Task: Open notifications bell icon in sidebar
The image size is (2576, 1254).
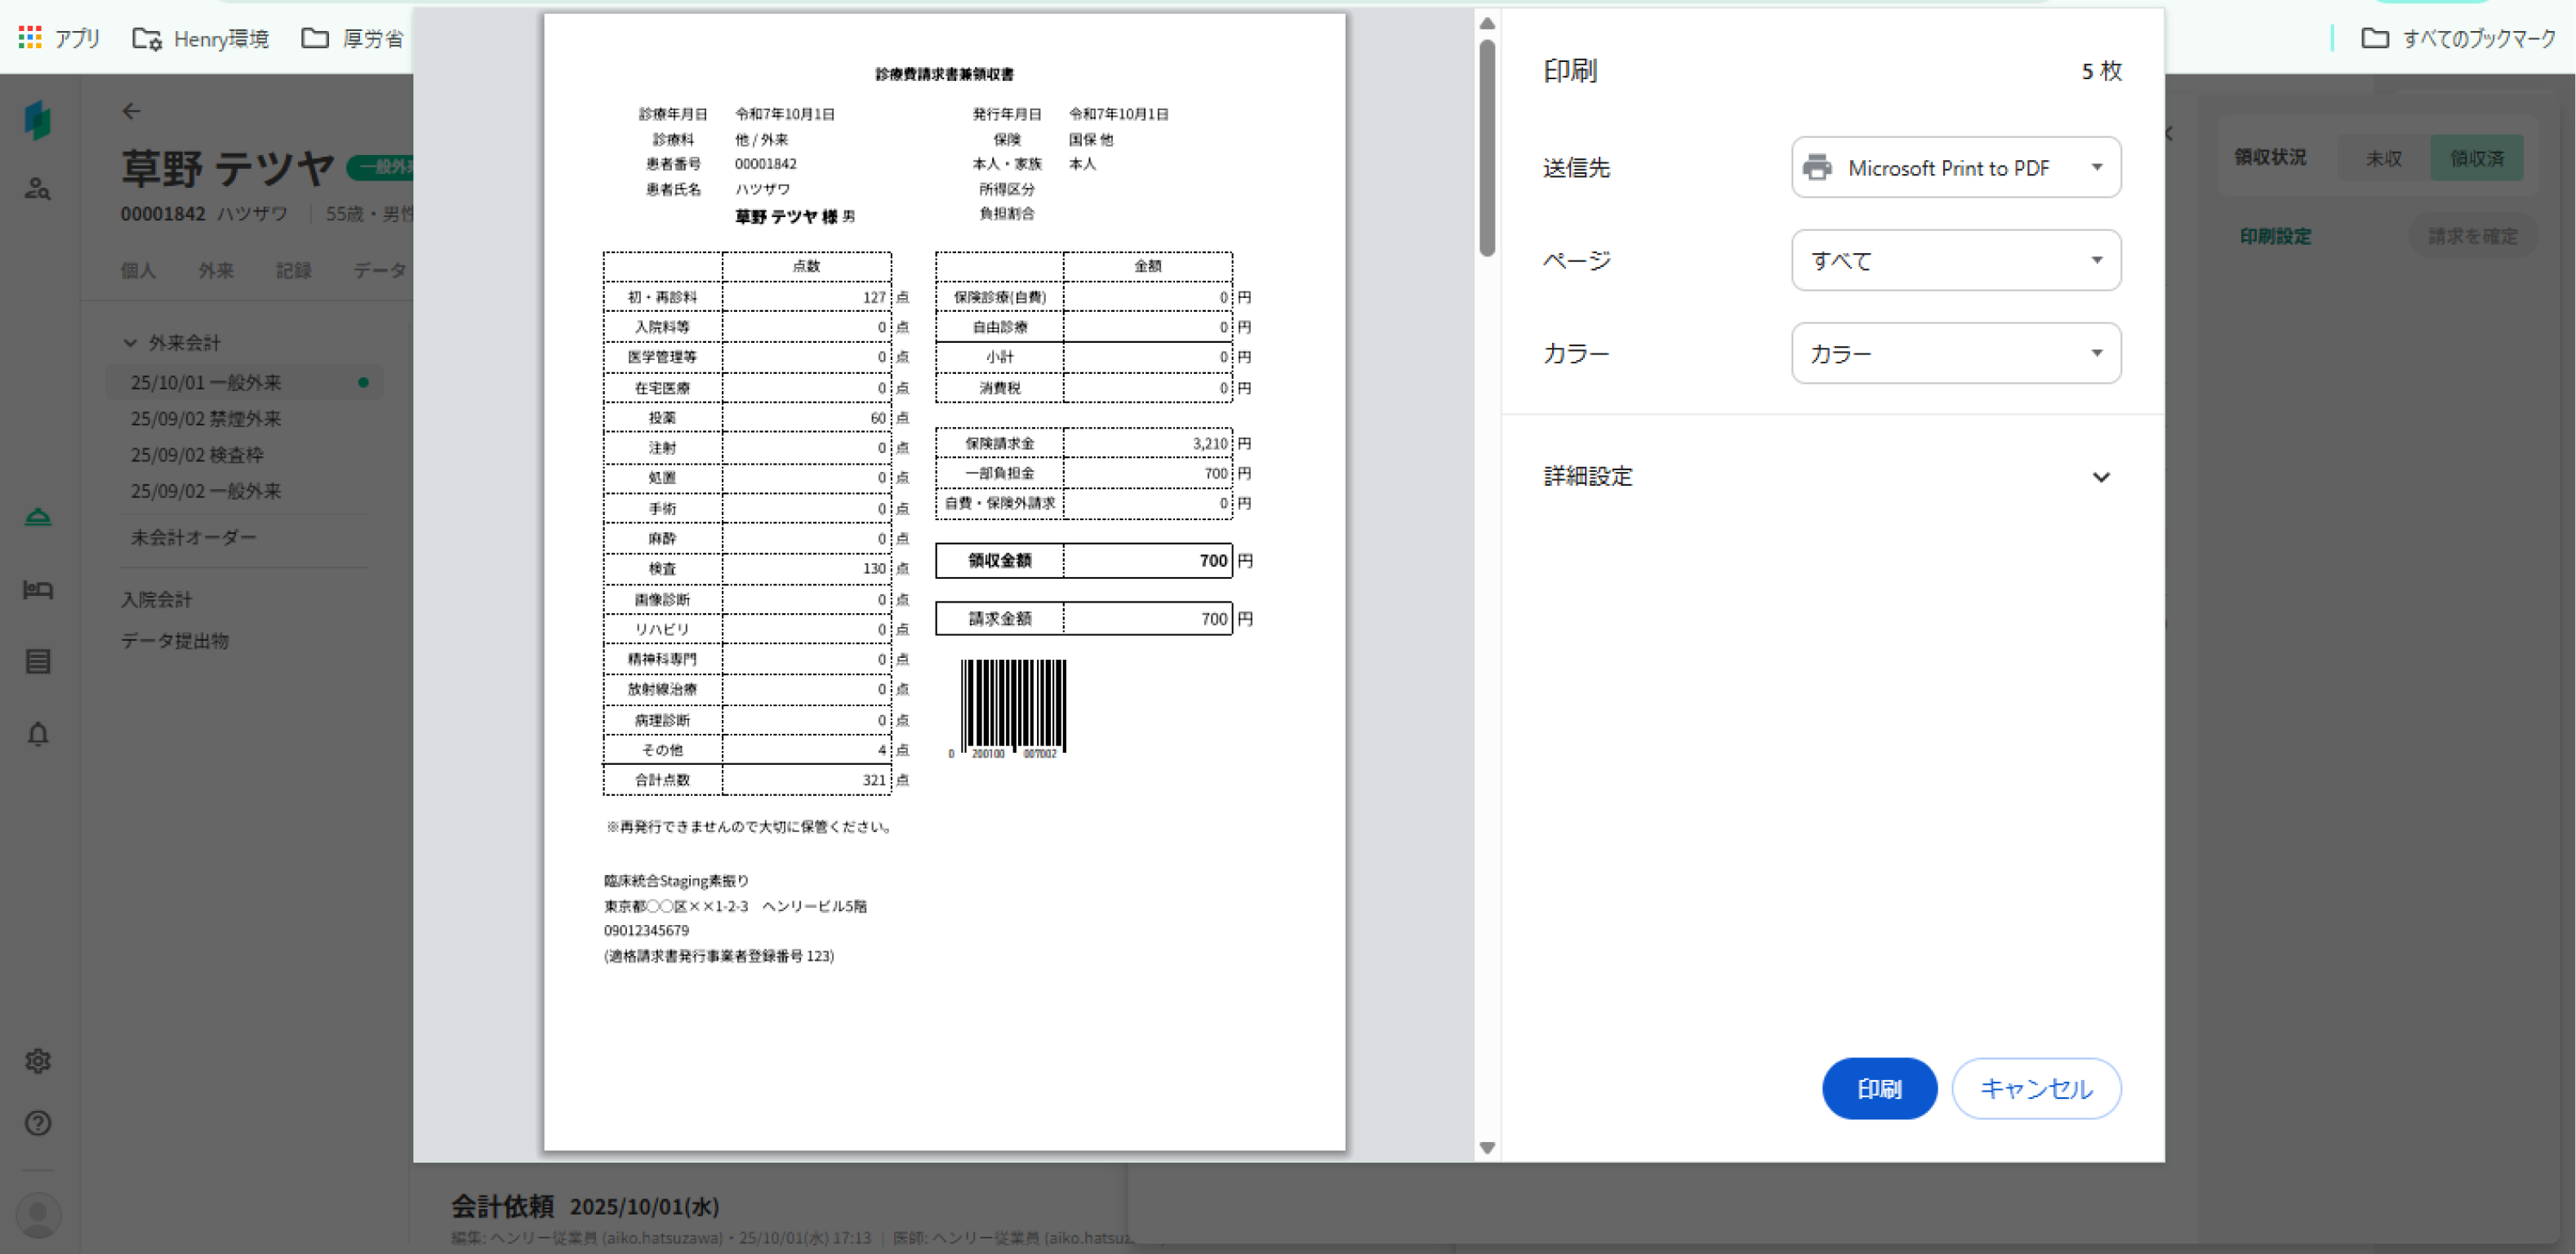Action: click(38, 734)
